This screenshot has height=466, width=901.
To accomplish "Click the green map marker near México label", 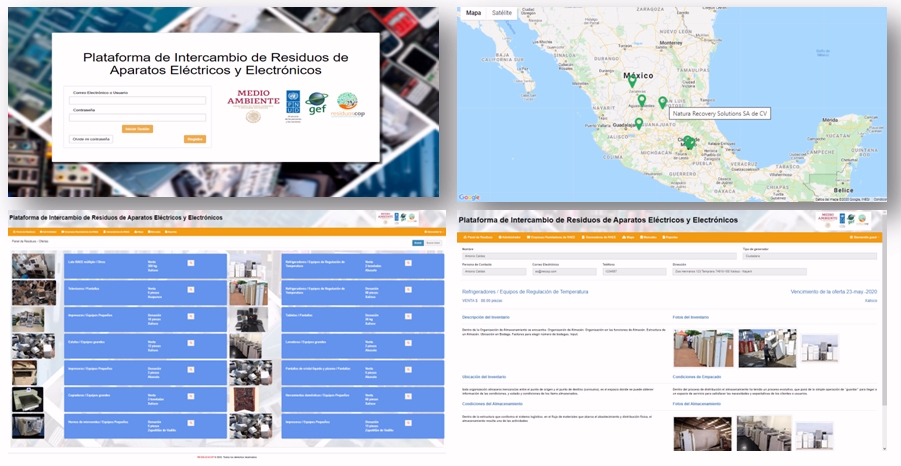I will [632, 82].
